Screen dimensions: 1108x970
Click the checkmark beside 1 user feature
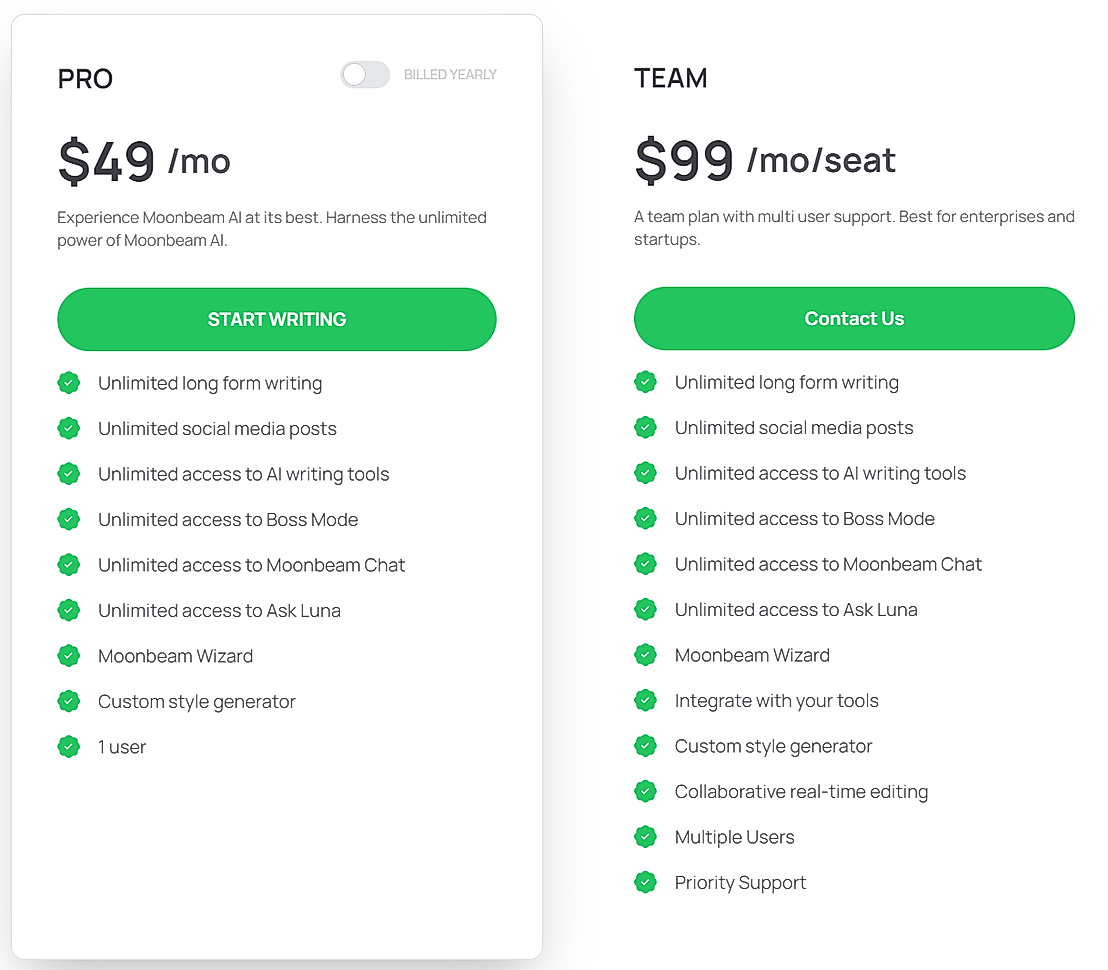click(x=68, y=746)
